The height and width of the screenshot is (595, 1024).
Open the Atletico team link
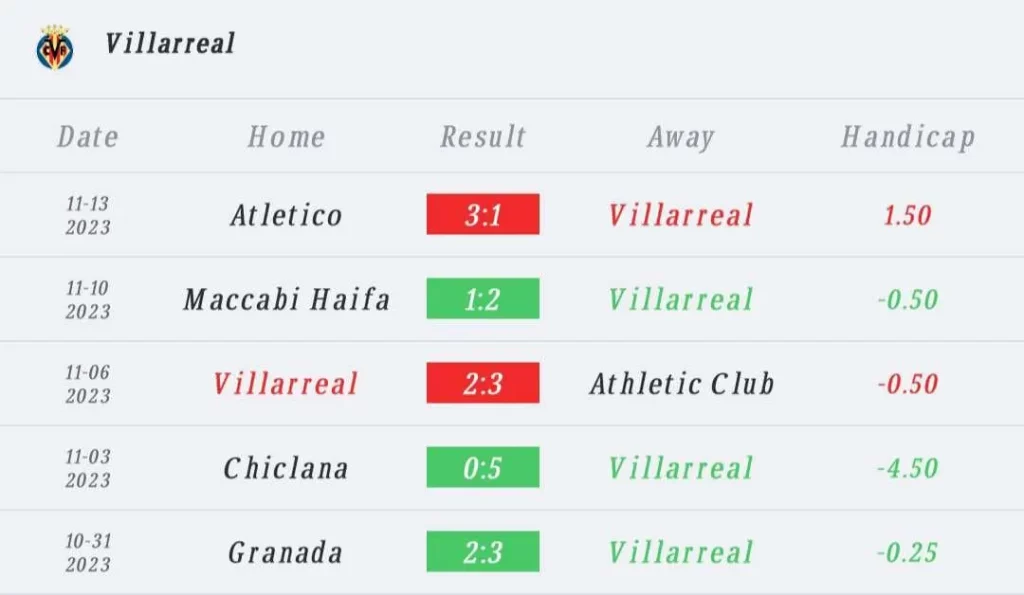[x=286, y=215]
